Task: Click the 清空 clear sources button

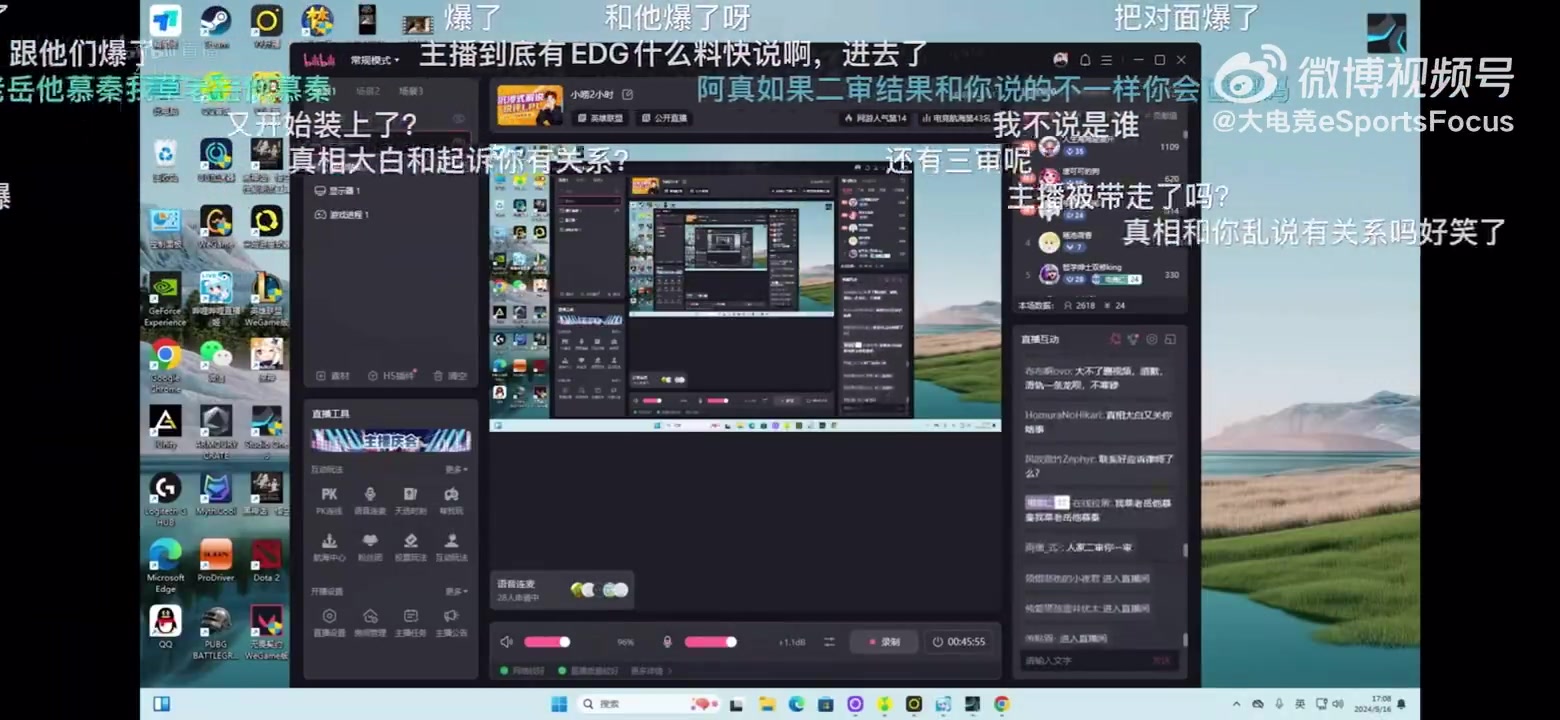Action: click(450, 376)
